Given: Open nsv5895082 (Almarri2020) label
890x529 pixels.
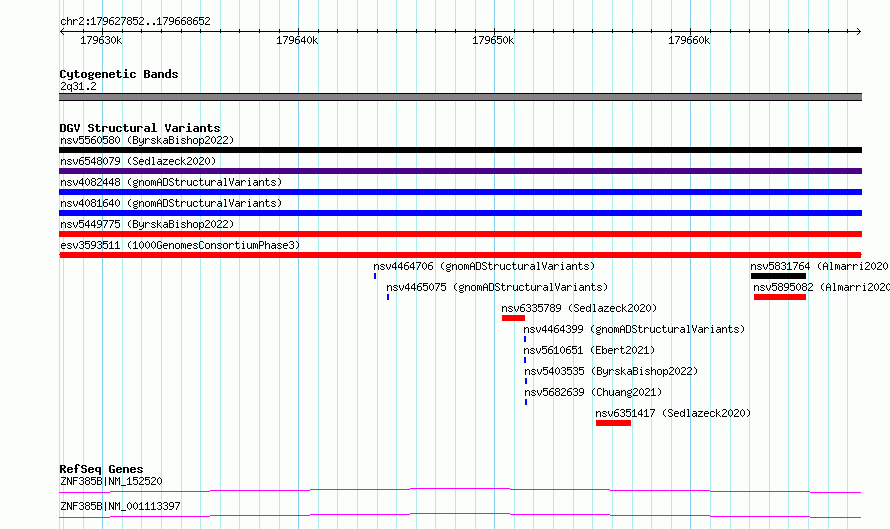Looking at the screenshot, I should (821, 287).
